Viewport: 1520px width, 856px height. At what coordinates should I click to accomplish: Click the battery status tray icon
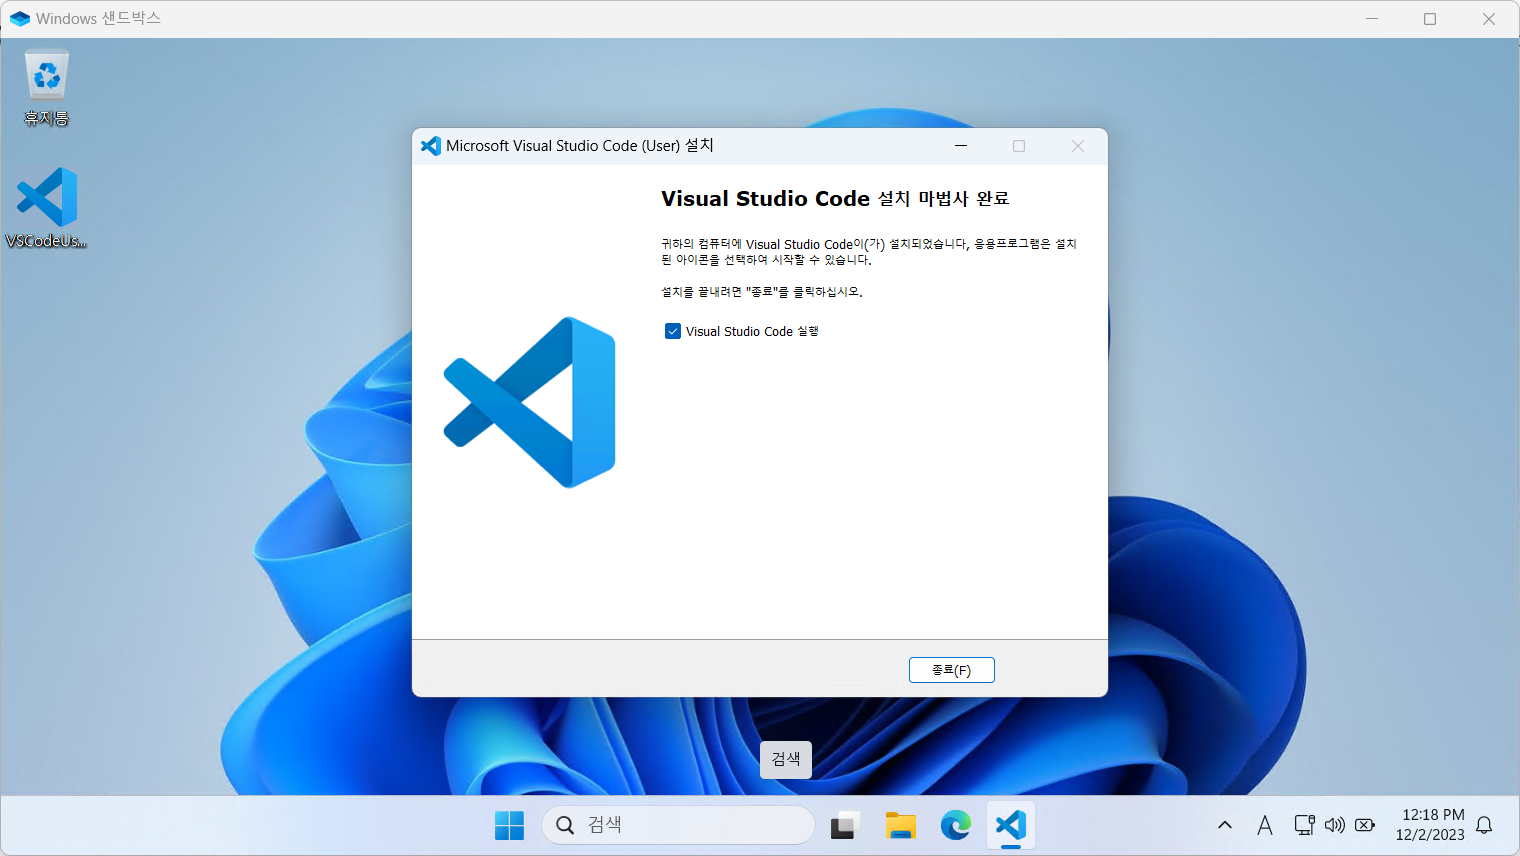tap(1365, 825)
